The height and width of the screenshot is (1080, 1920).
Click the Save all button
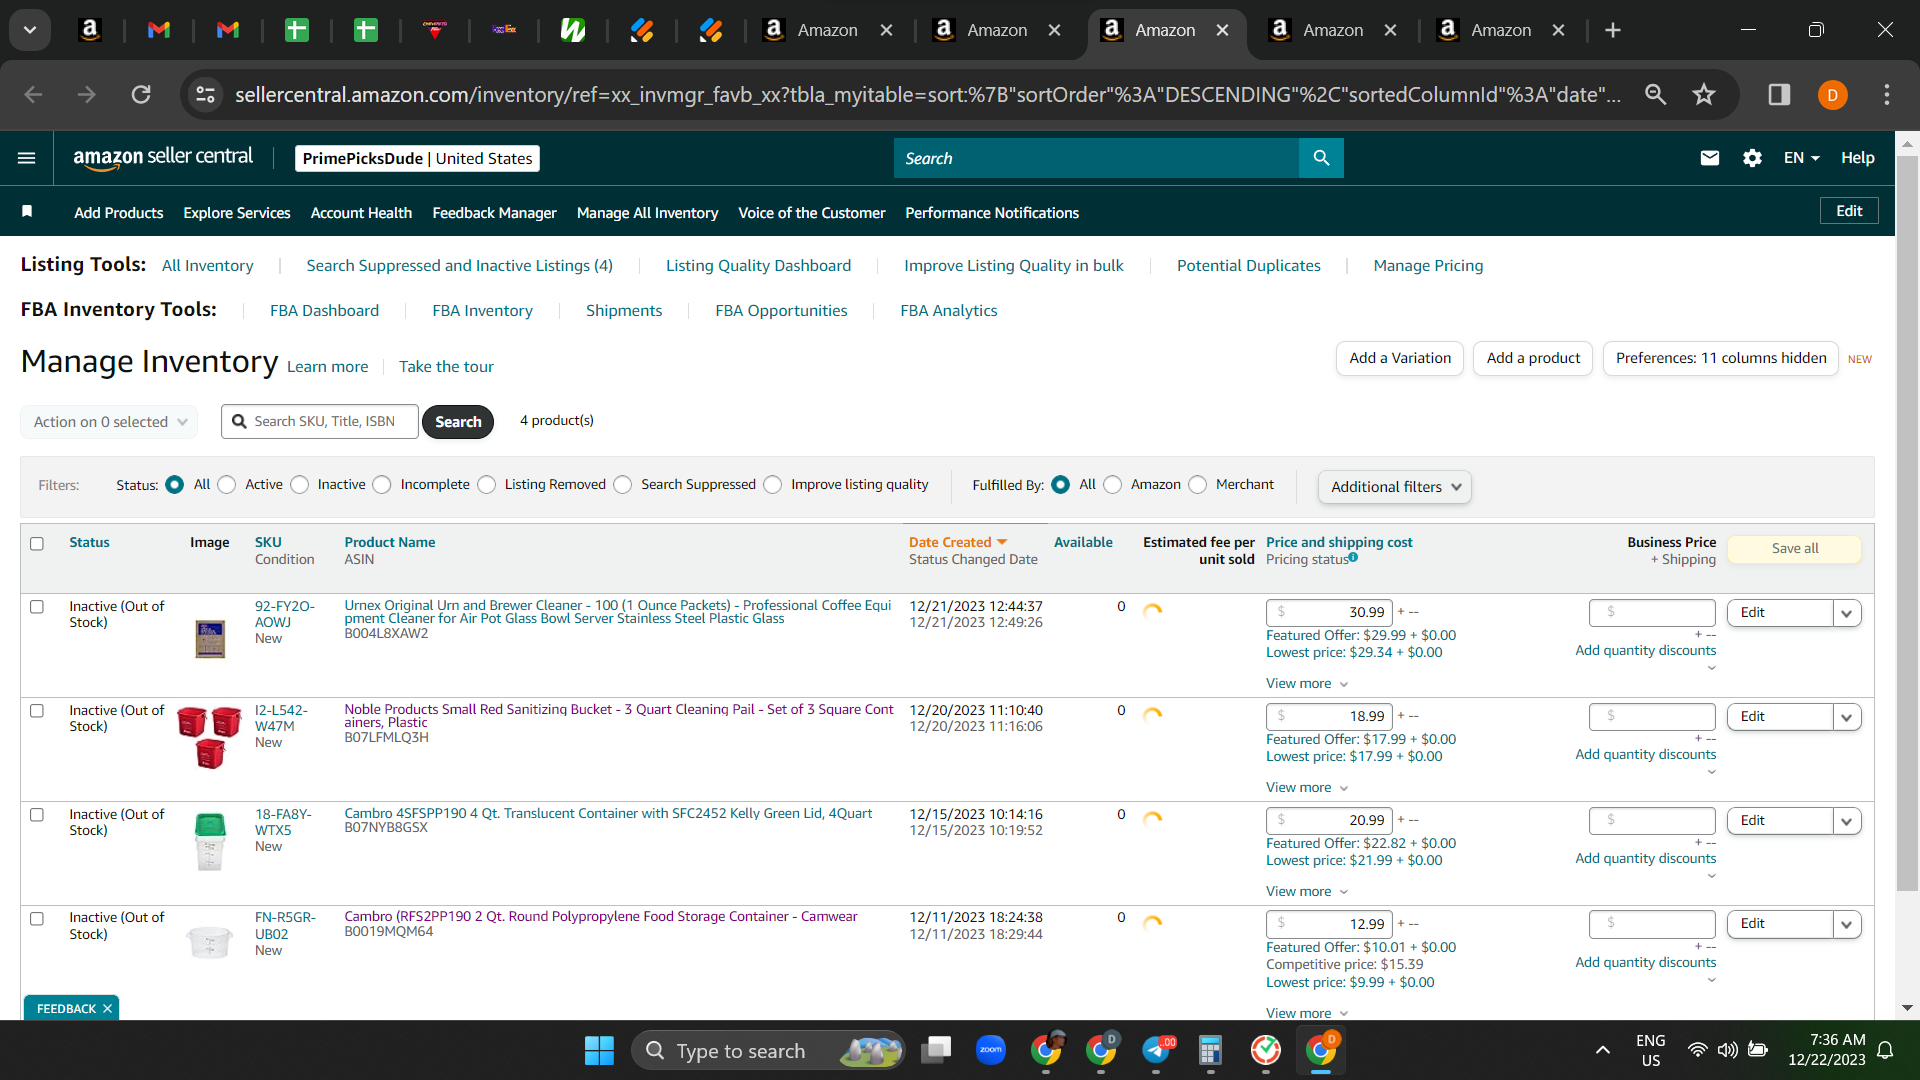1795,549
